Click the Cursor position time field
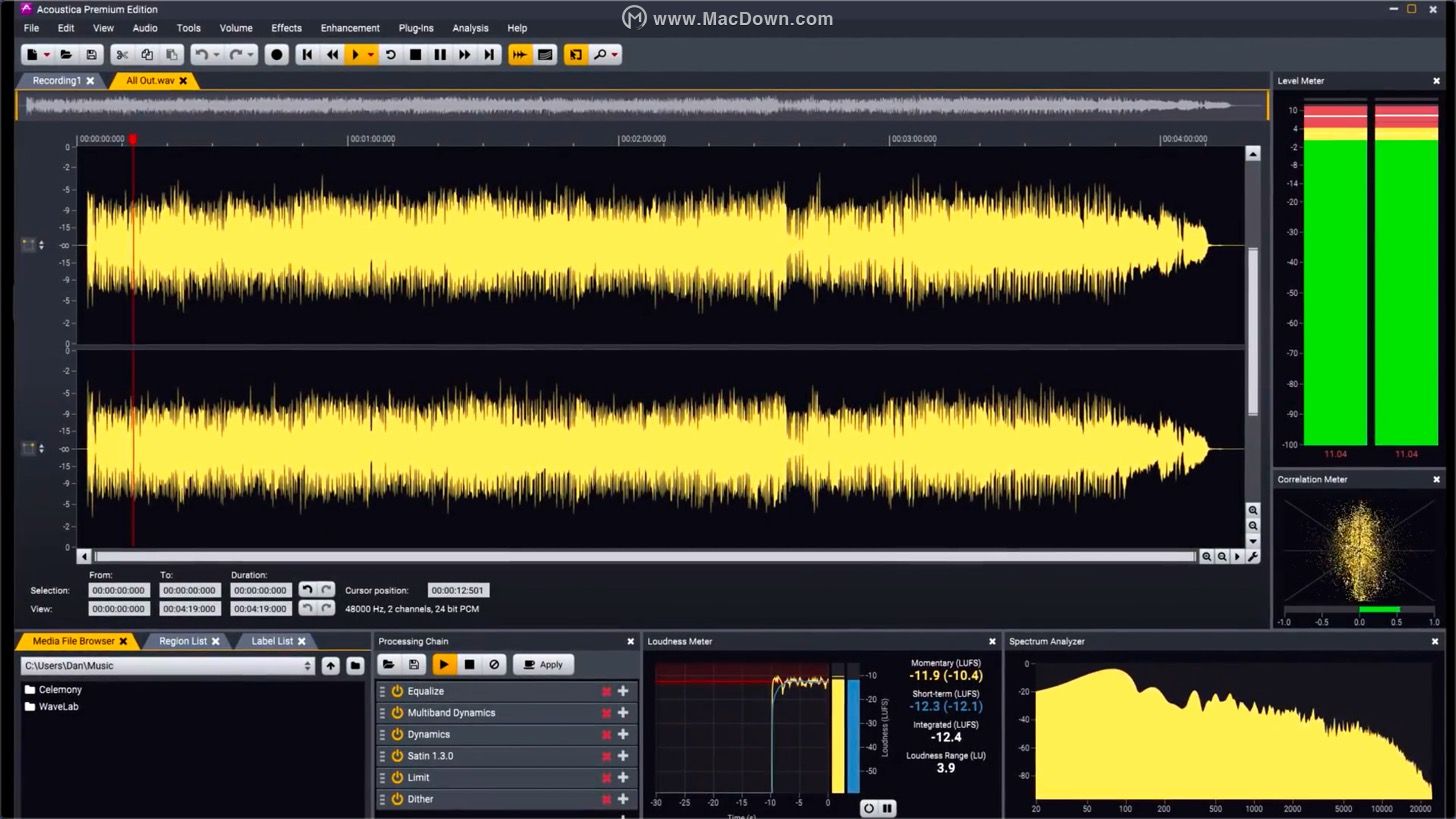Screen dimensions: 1456x819 click(x=457, y=590)
